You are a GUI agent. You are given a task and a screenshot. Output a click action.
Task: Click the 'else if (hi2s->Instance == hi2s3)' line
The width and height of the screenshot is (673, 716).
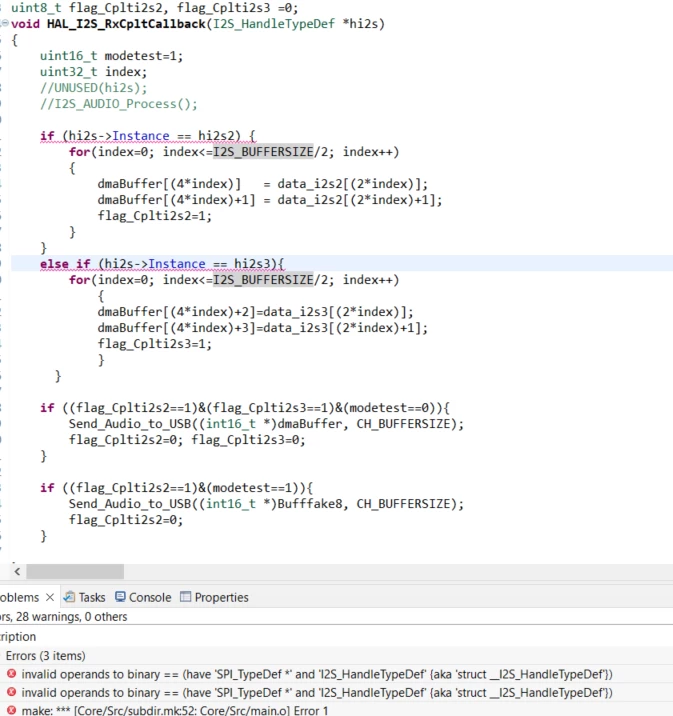pyautogui.click(x=162, y=263)
